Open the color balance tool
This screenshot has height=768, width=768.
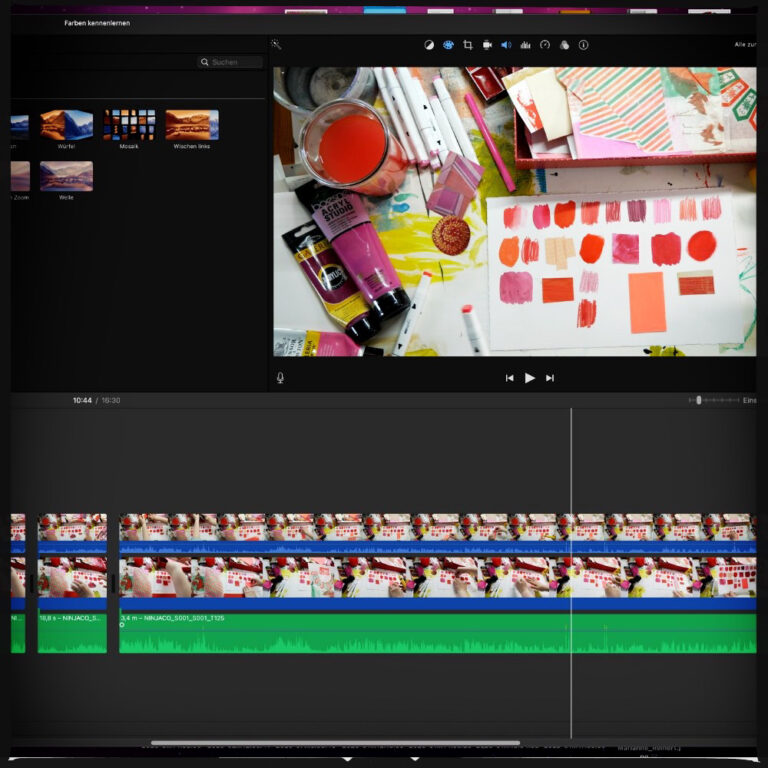pos(429,45)
